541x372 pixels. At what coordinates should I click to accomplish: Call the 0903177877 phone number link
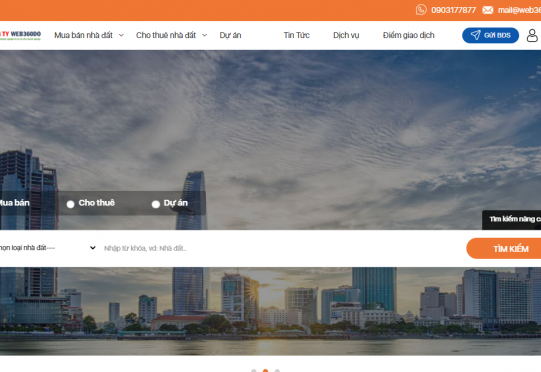coord(453,10)
